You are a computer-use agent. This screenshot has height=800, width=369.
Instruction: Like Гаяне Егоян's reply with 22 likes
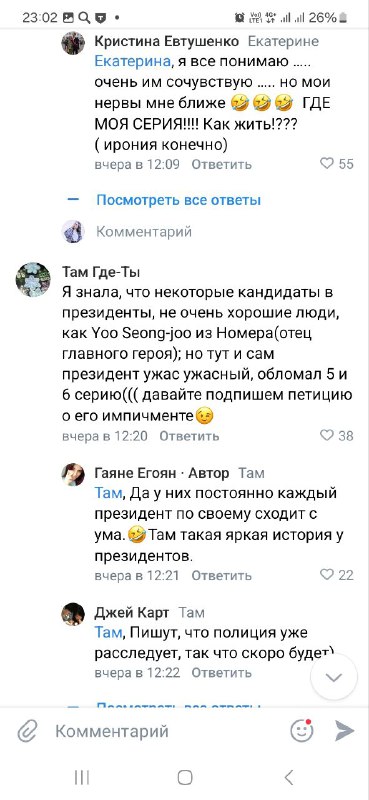(336, 574)
